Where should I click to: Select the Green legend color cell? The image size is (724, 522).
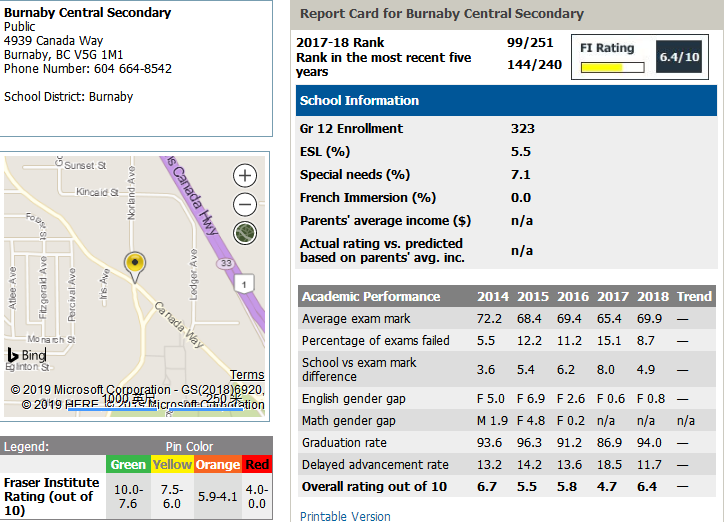click(x=128, y=464)
